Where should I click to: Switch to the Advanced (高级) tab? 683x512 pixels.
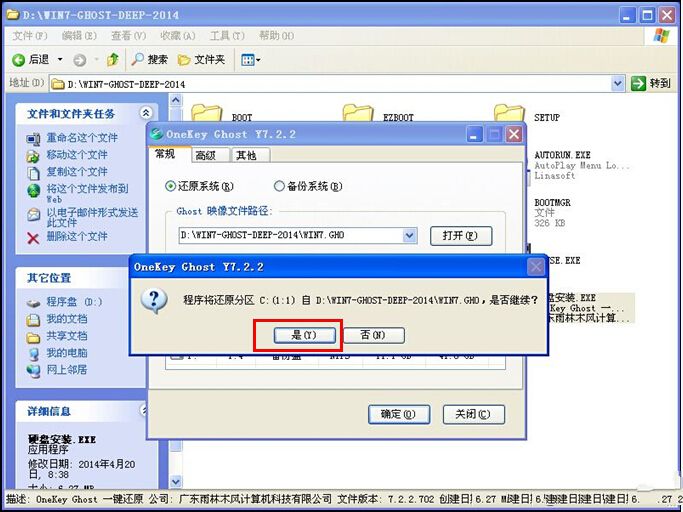(205, 155)
